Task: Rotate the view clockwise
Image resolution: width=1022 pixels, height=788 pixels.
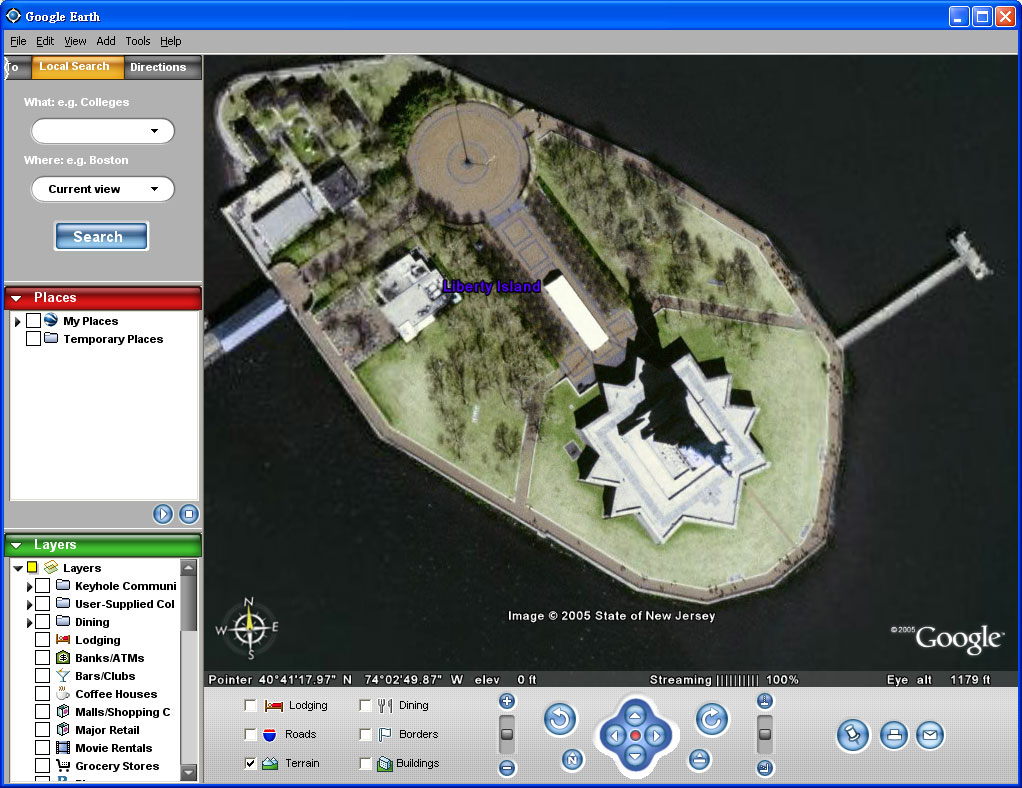Action: point(712,720)
